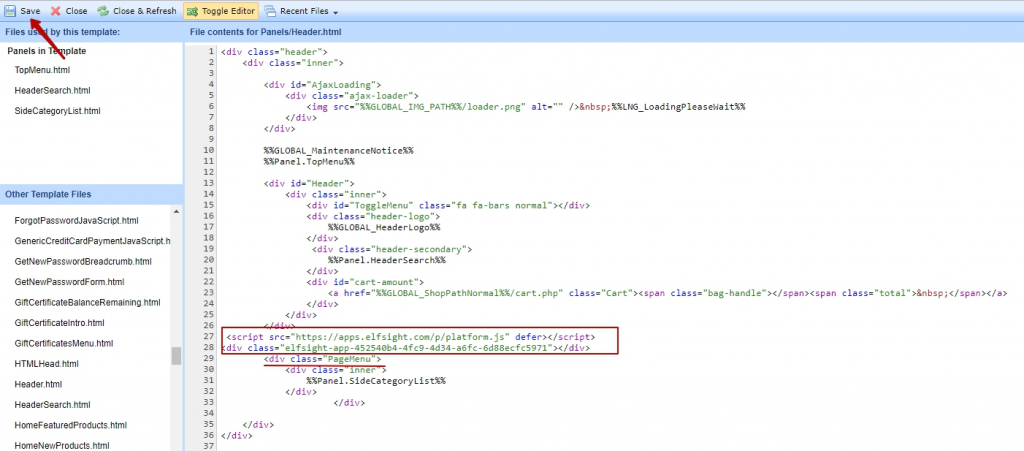Click the %%GLOBAL_HeaderLogo%% code line
1024x451 pixels.
click(x=384, y=227)
